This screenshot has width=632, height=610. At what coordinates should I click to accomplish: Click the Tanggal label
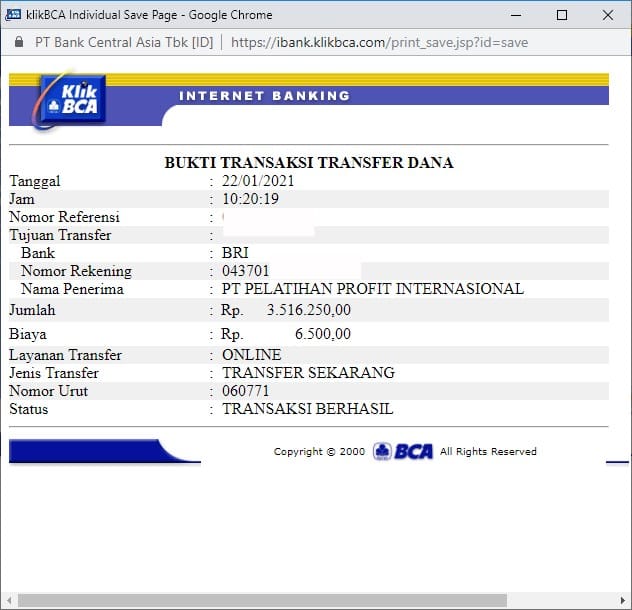[35, 181]
